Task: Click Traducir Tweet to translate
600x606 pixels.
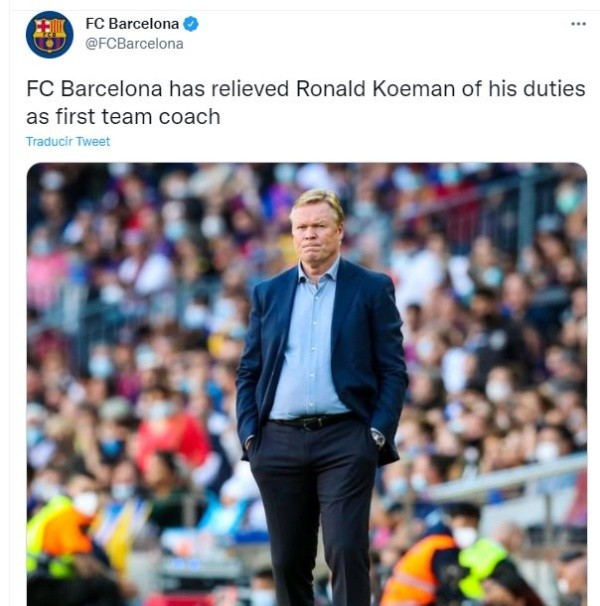Action: tap(68, 141)
